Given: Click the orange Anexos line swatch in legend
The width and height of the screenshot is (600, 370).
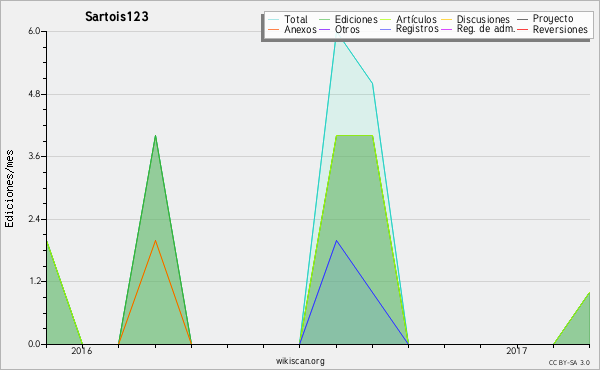Looking at the screenshot, I should tap(274, 29).
